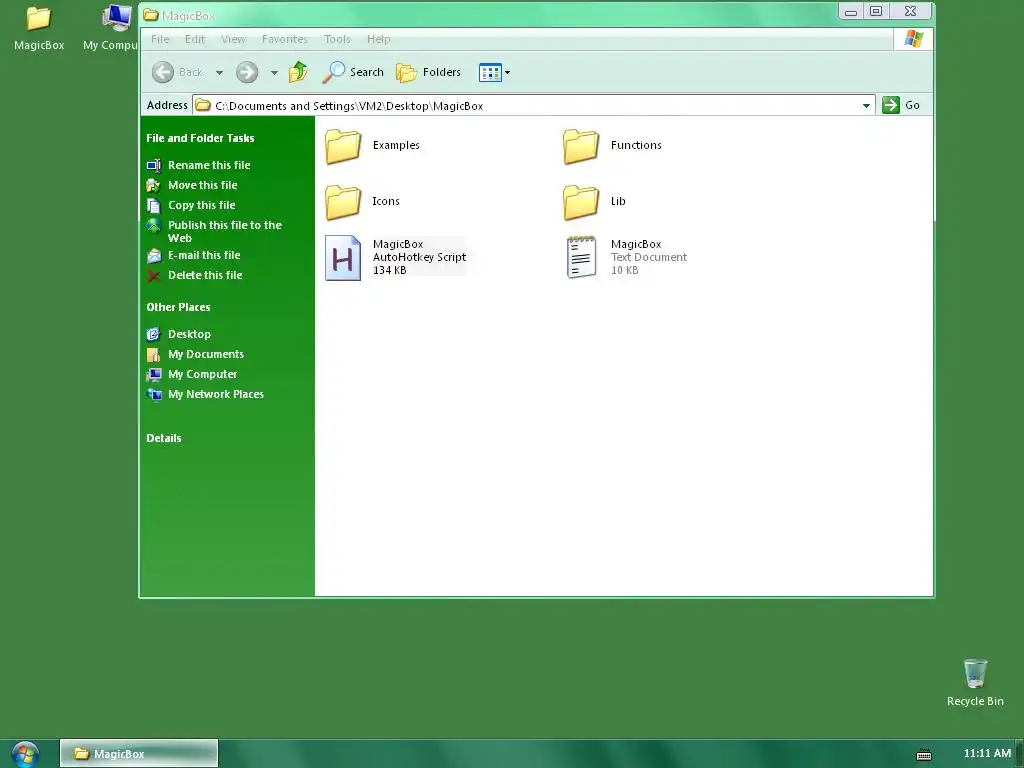1024x768 pixels.
Task: Click the Rename this file icon
Action: coord(153,165)
